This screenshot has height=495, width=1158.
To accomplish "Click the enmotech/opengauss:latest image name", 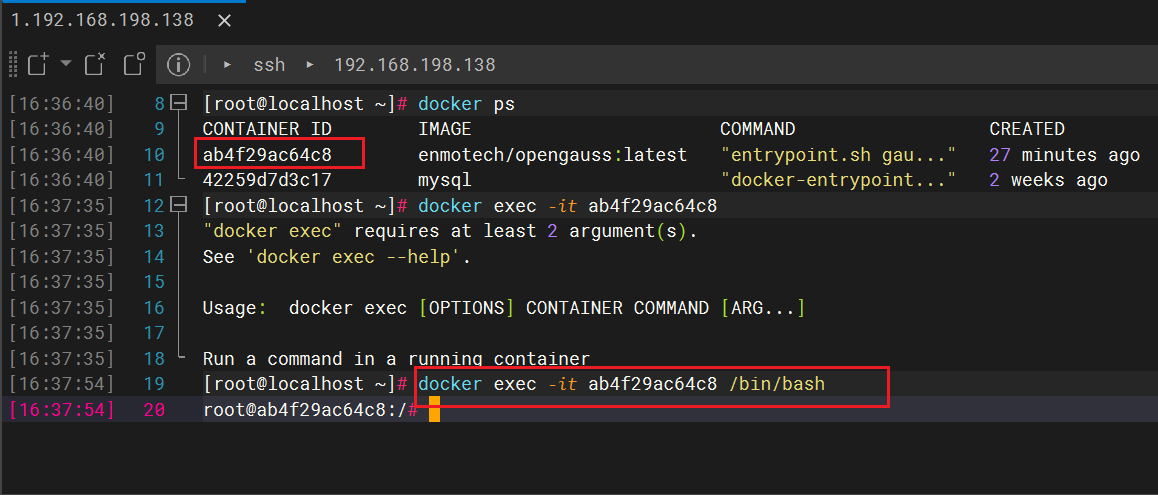I will point(552,155).
